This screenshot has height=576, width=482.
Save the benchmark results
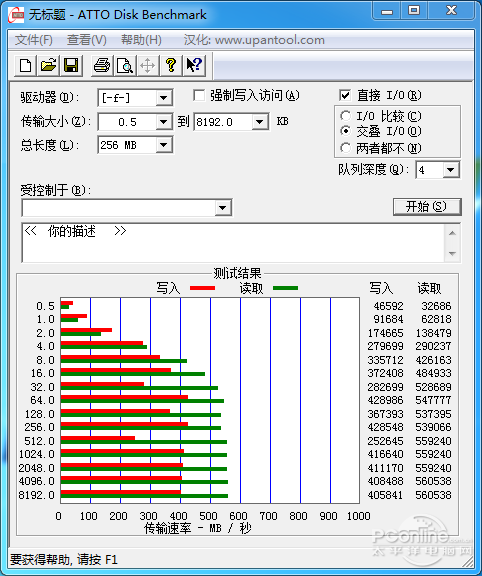pyautogui.click(x=71, y=66)
